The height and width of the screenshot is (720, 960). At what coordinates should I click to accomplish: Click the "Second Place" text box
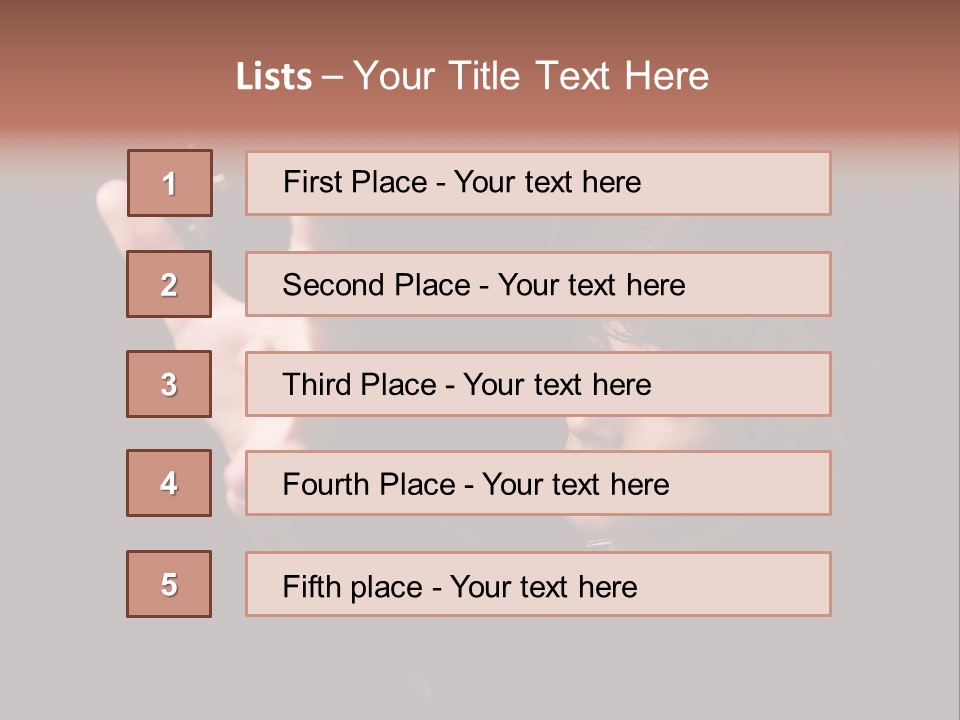[538, 284]
